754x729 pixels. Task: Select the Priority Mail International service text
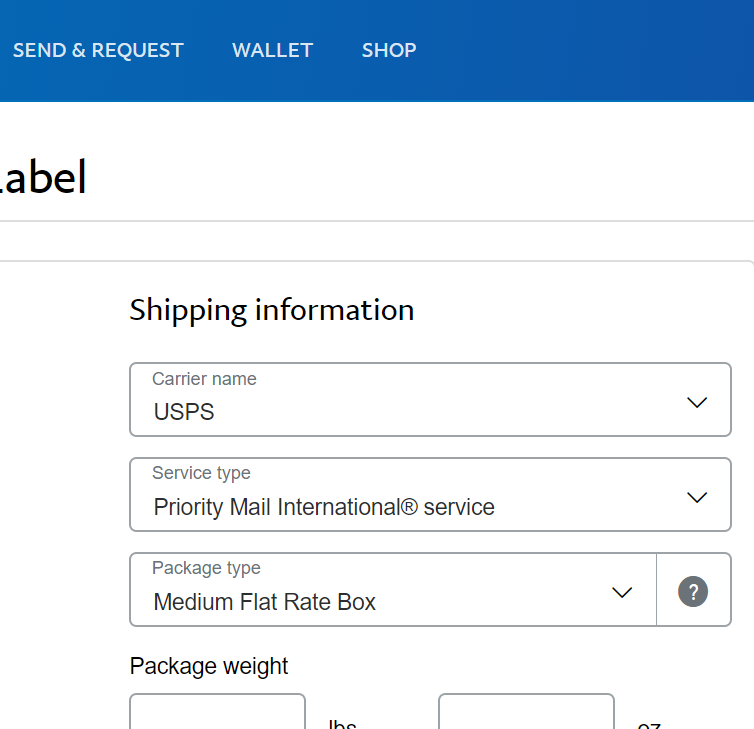(x=324, y=507)
